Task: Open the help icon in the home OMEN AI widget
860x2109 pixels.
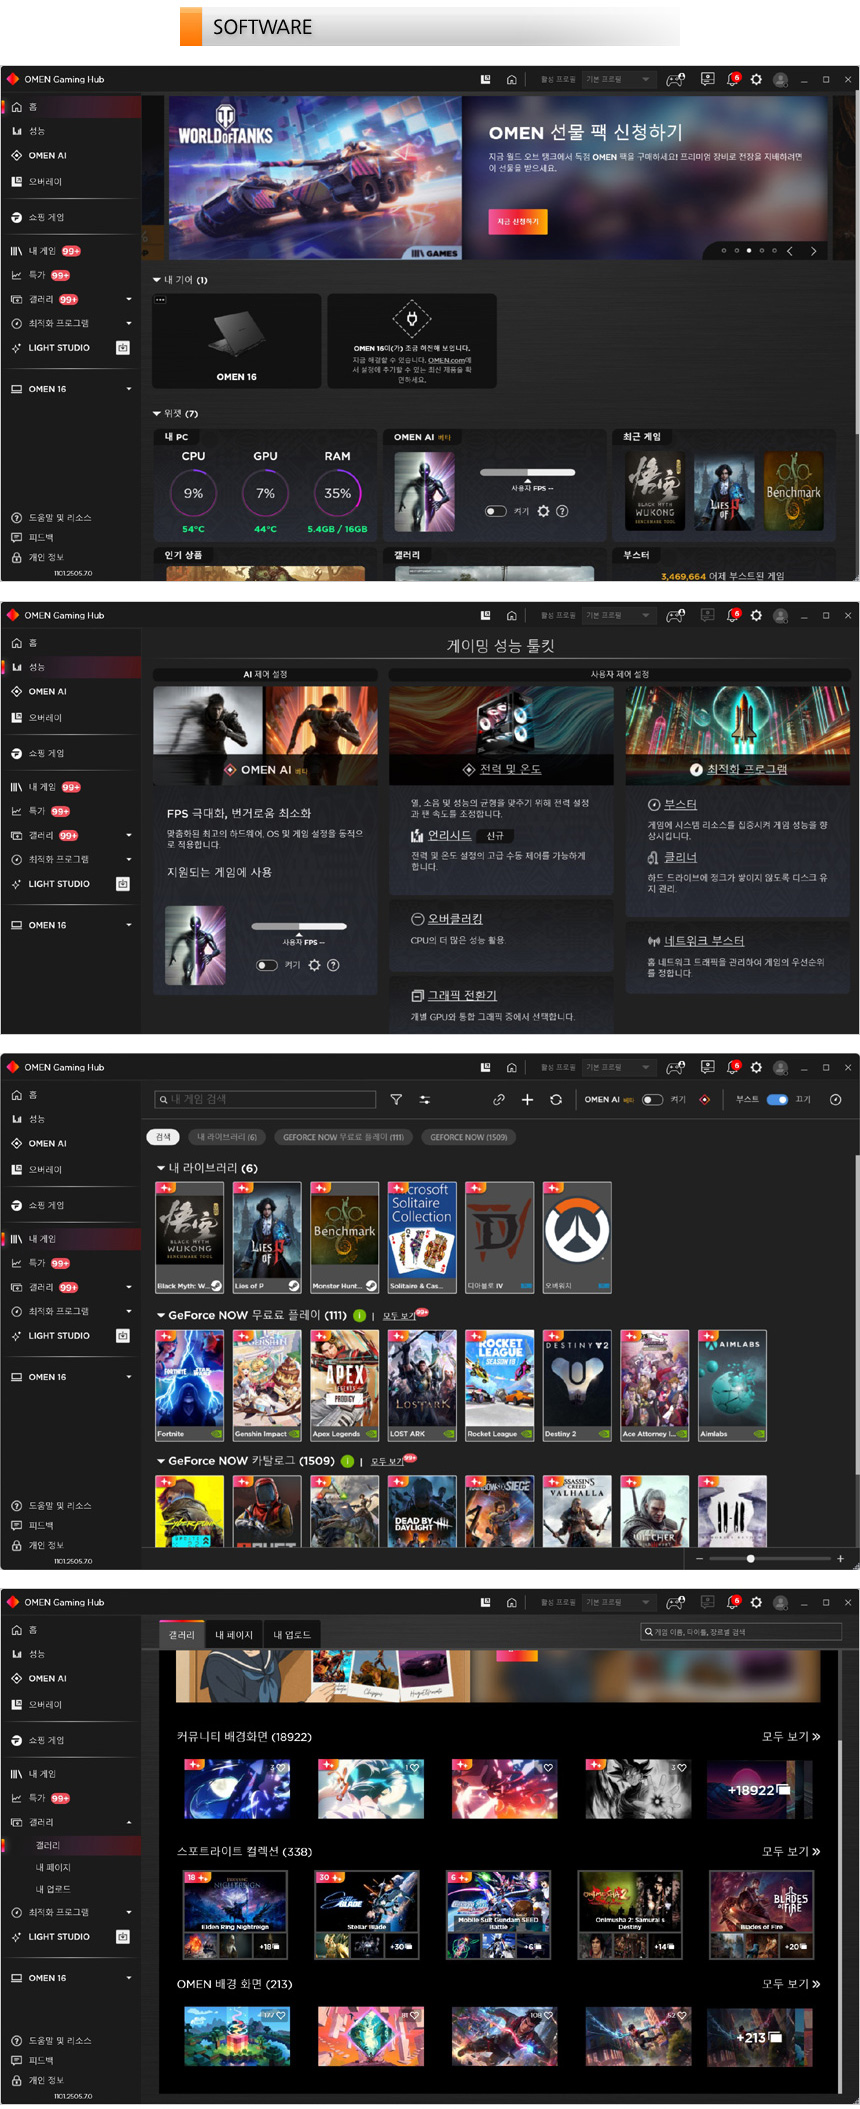Action: click(562, 511)
